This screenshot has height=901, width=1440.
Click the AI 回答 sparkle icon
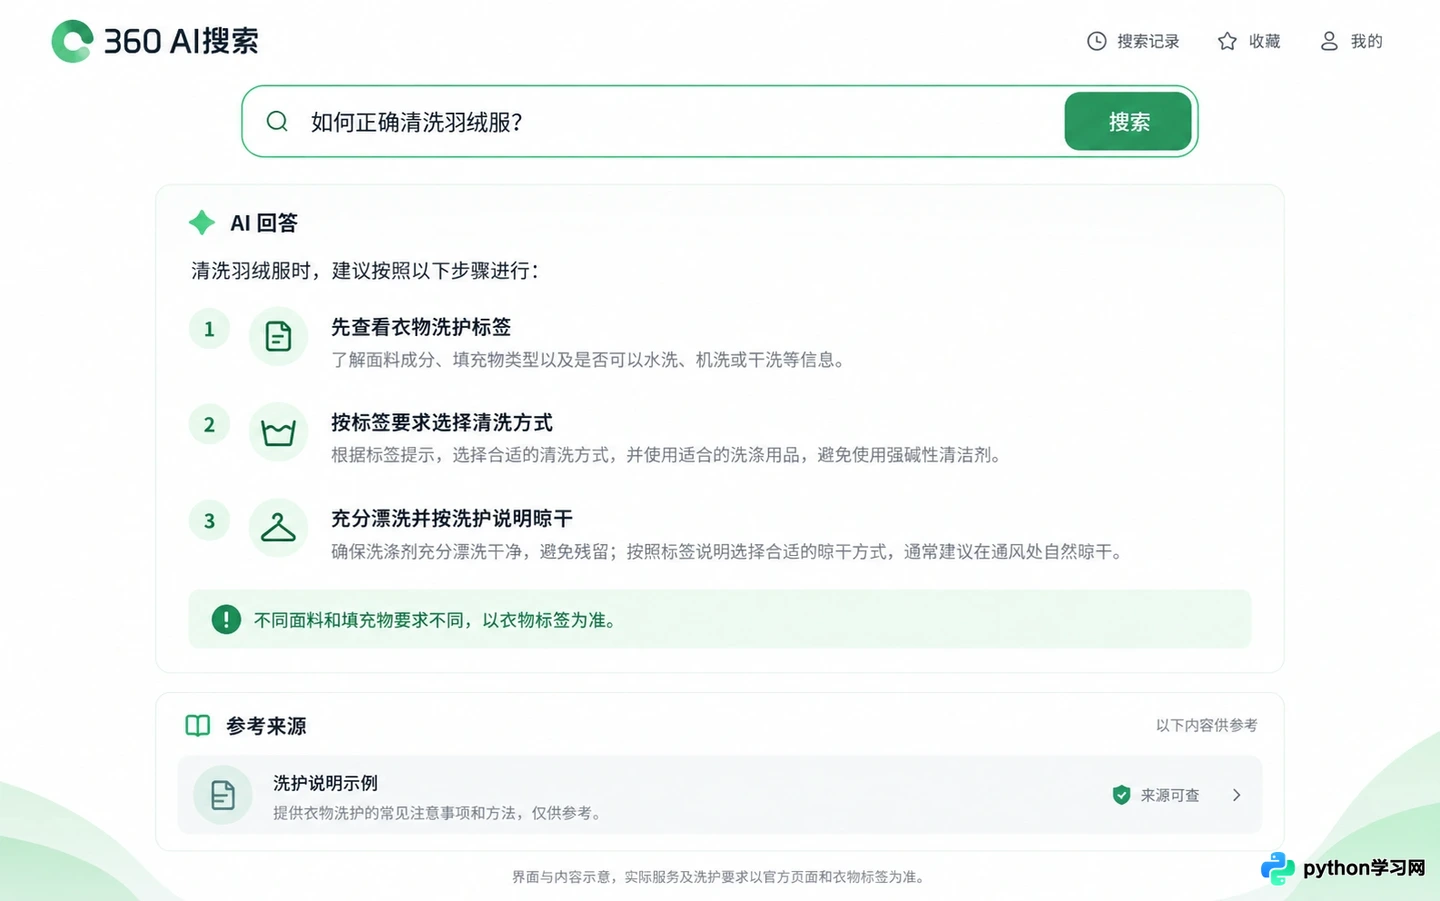[x=202, y=223]
